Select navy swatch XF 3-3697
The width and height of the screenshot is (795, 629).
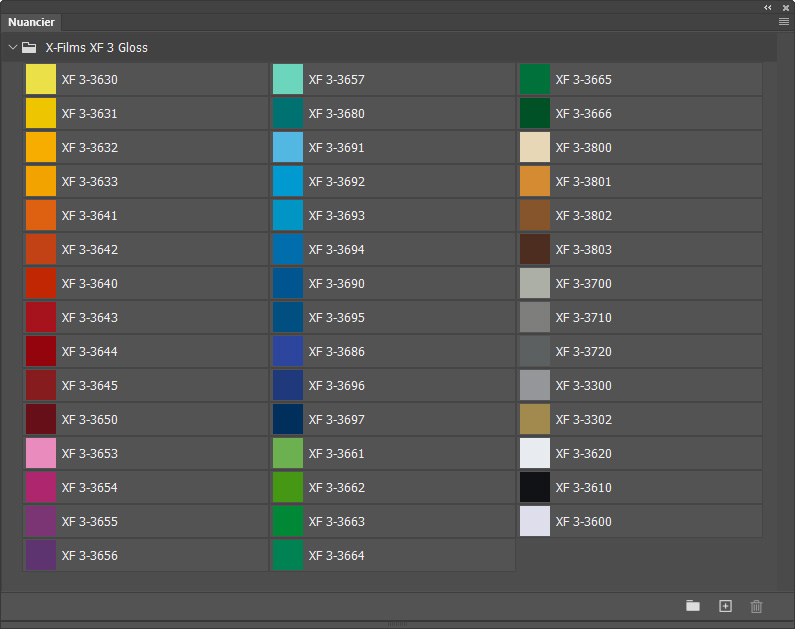288,419
